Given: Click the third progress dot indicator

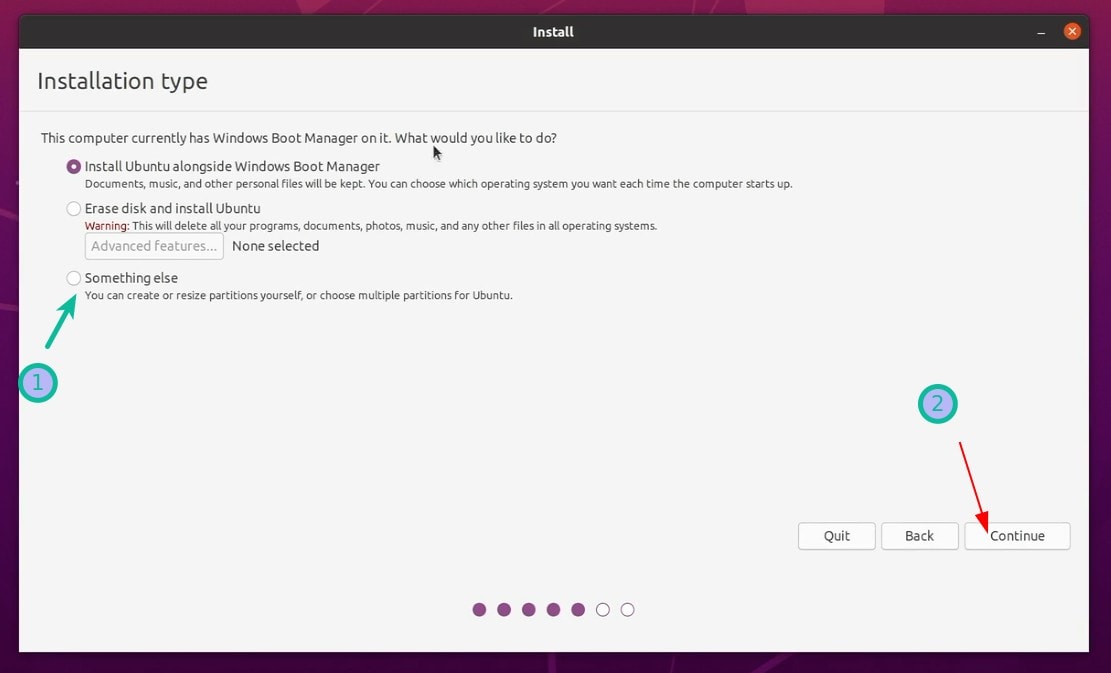Looking at the screenshot, I should click(x=529, y=609).
